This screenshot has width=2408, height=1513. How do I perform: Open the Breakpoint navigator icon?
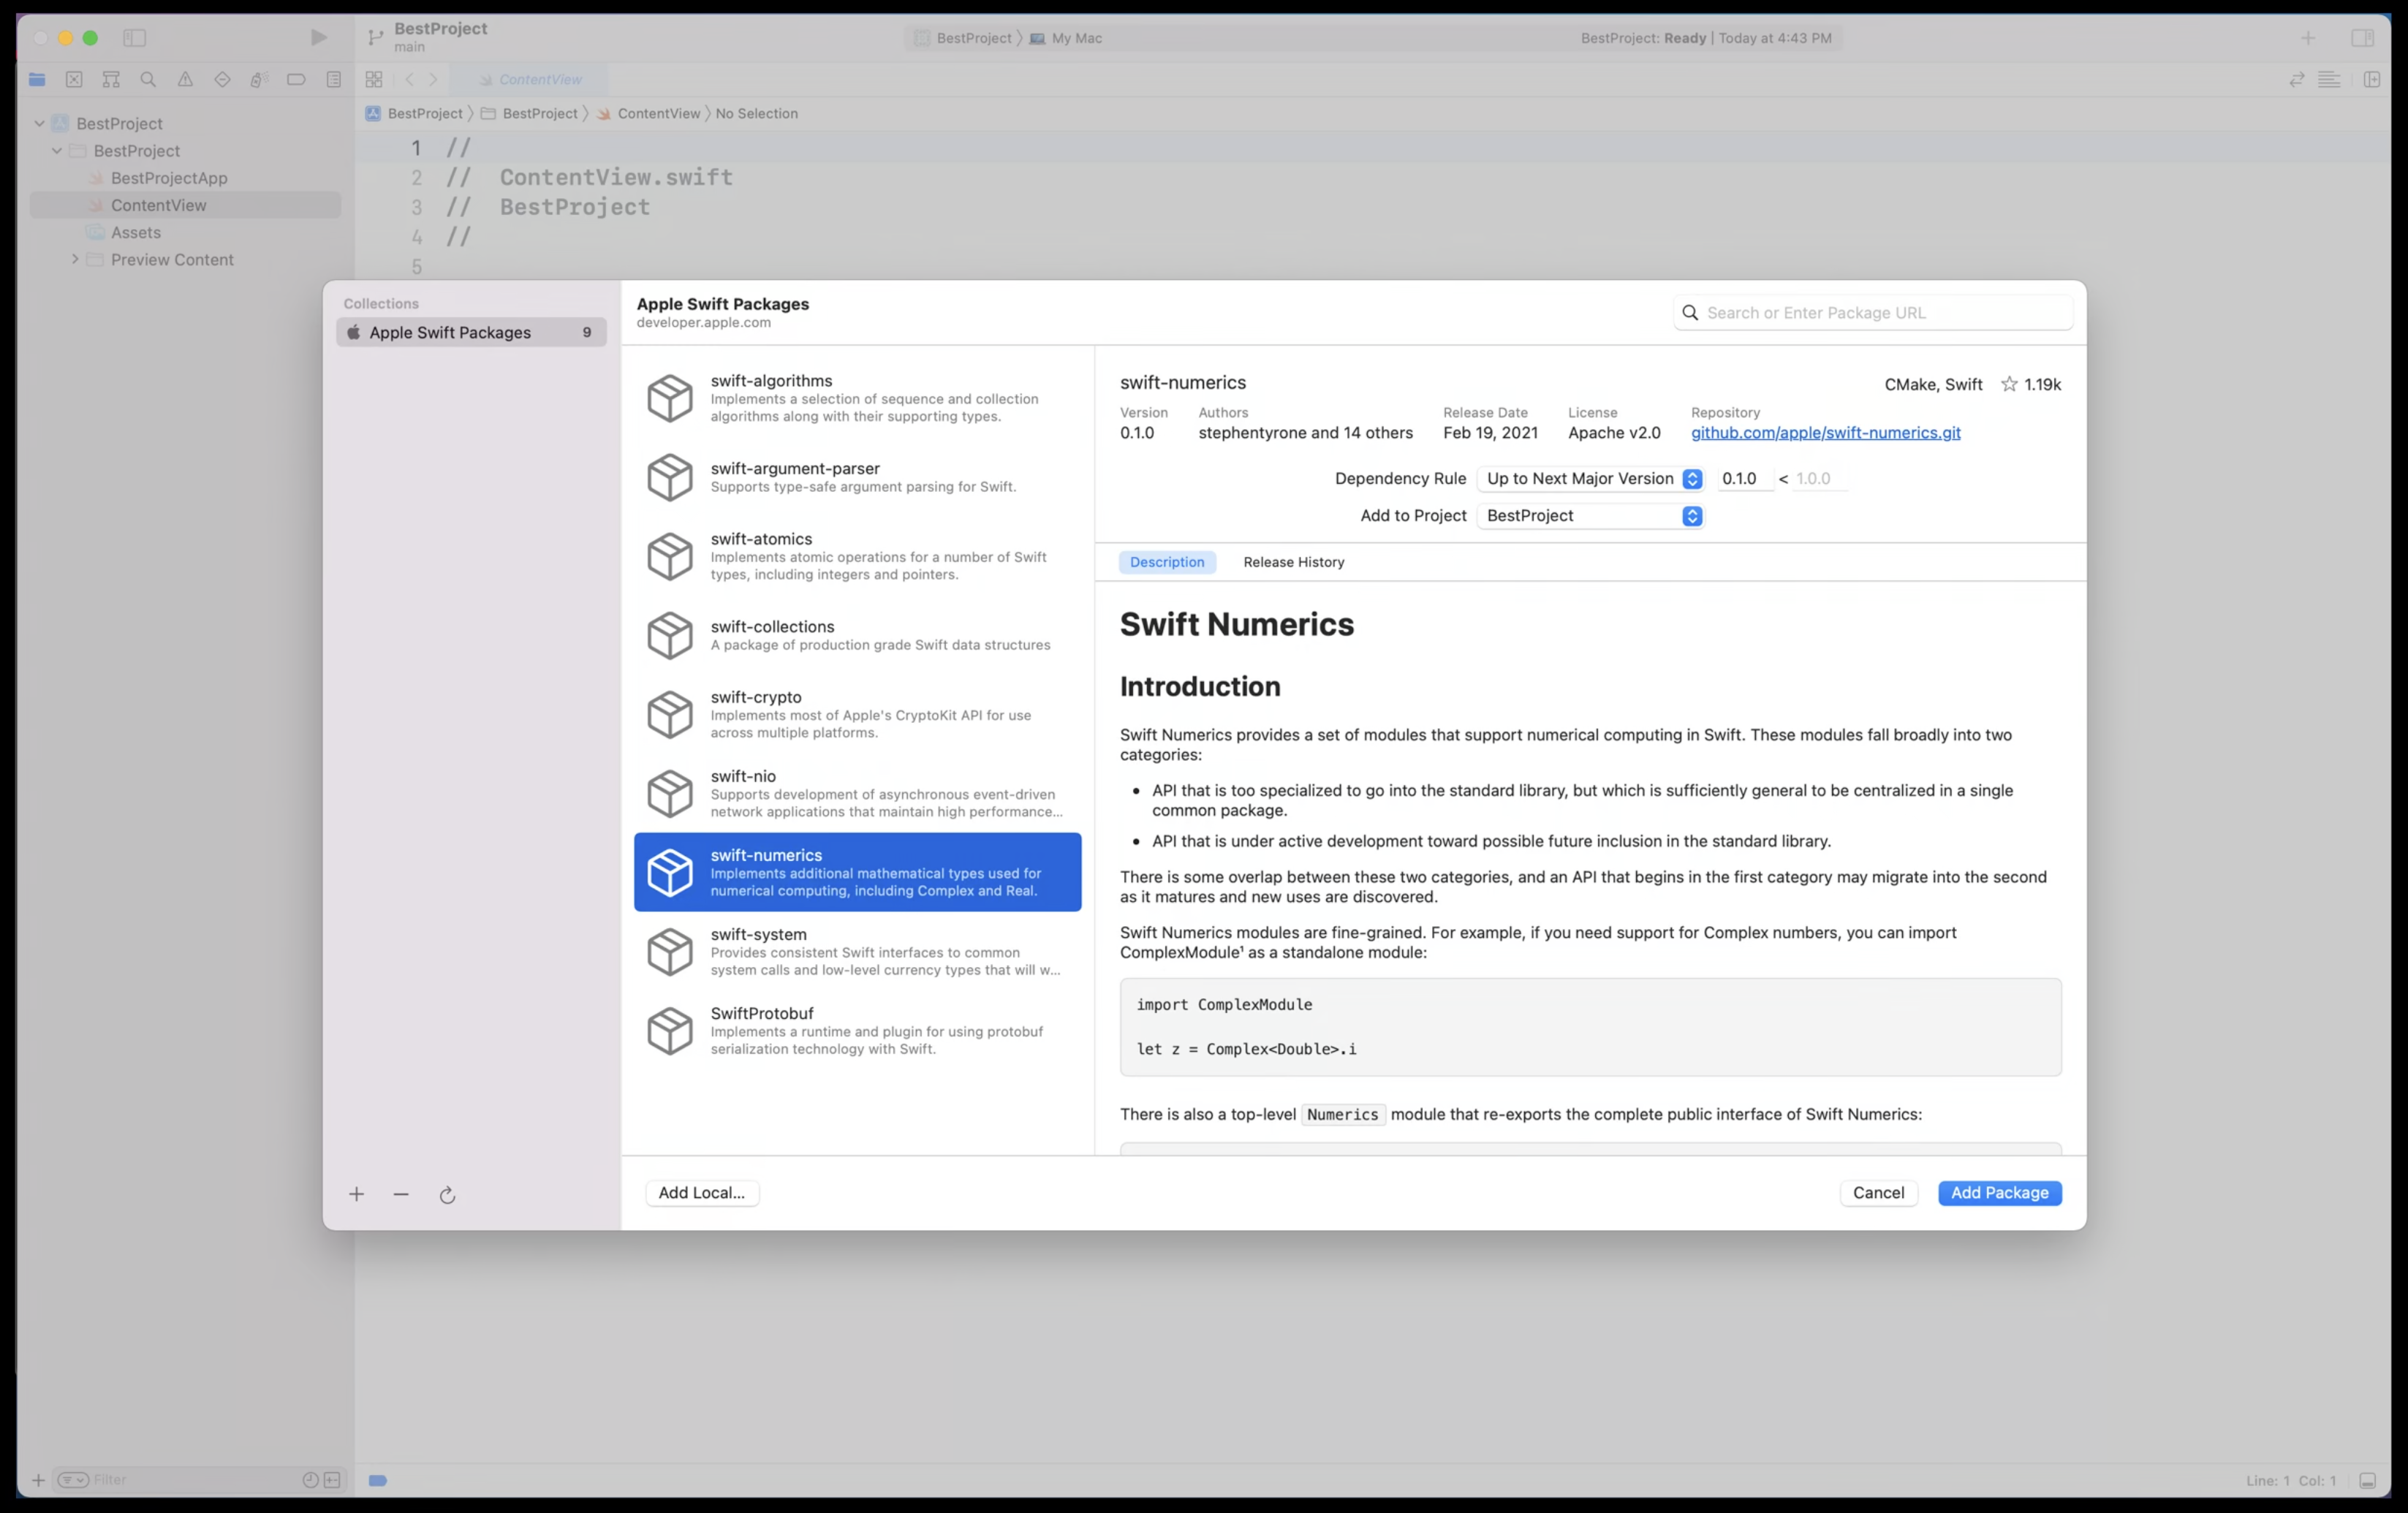[296, 80]
